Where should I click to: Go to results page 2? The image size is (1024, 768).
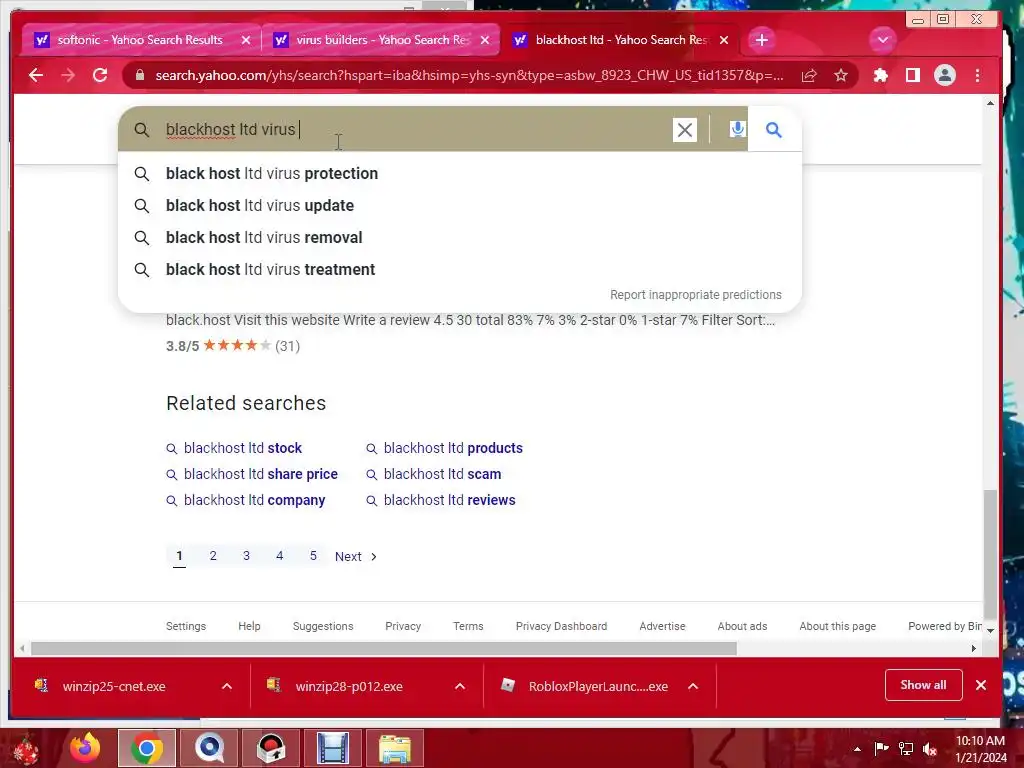pyautogui.click(x=213, y=556)
